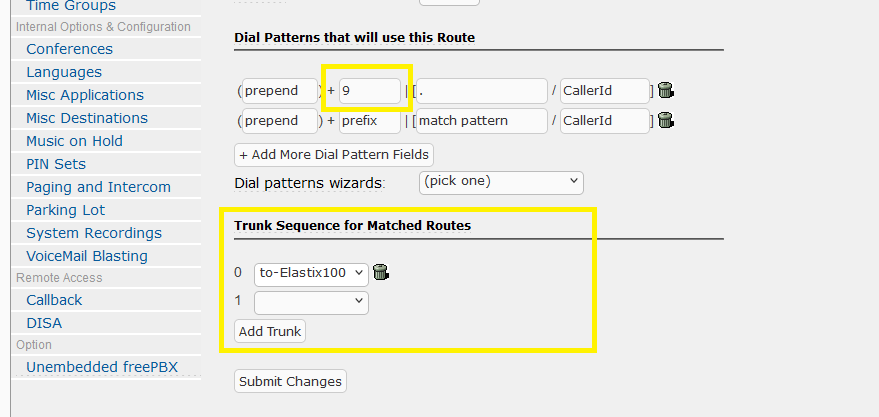This screenshot has width=879, height=417.
Task: Click the prefix field containing 9
Action: [x=370, y=91]
